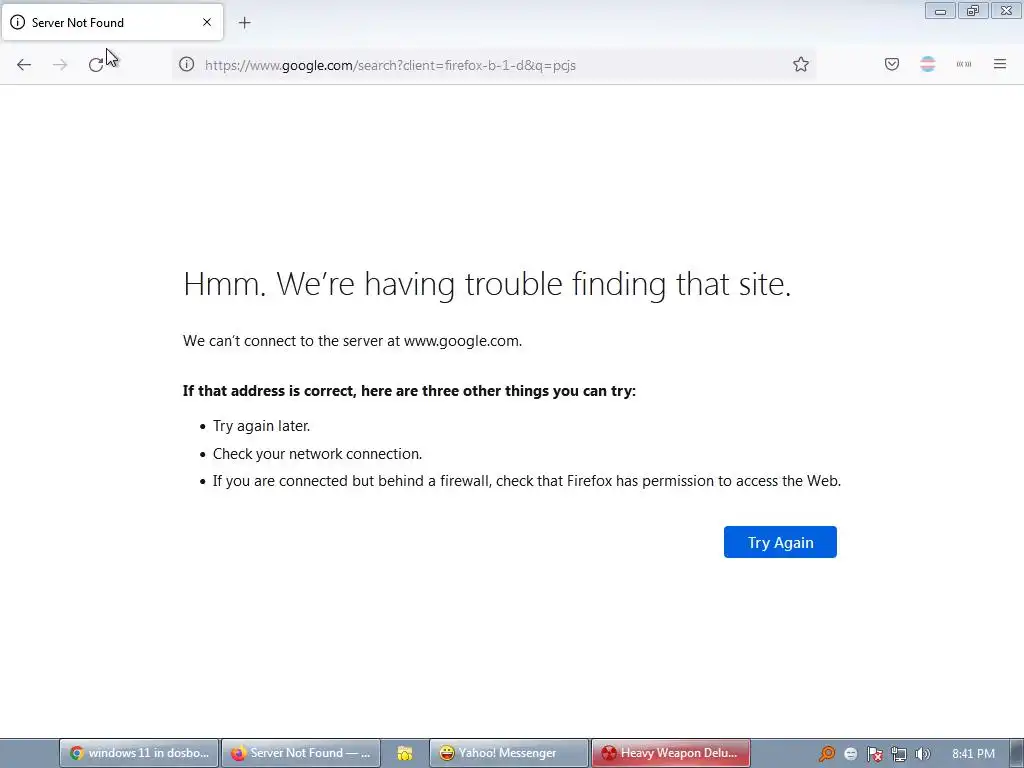This screenshot has height=768, width=1024.
Task: Minimize the Firefox window
Action: [940, 11]
